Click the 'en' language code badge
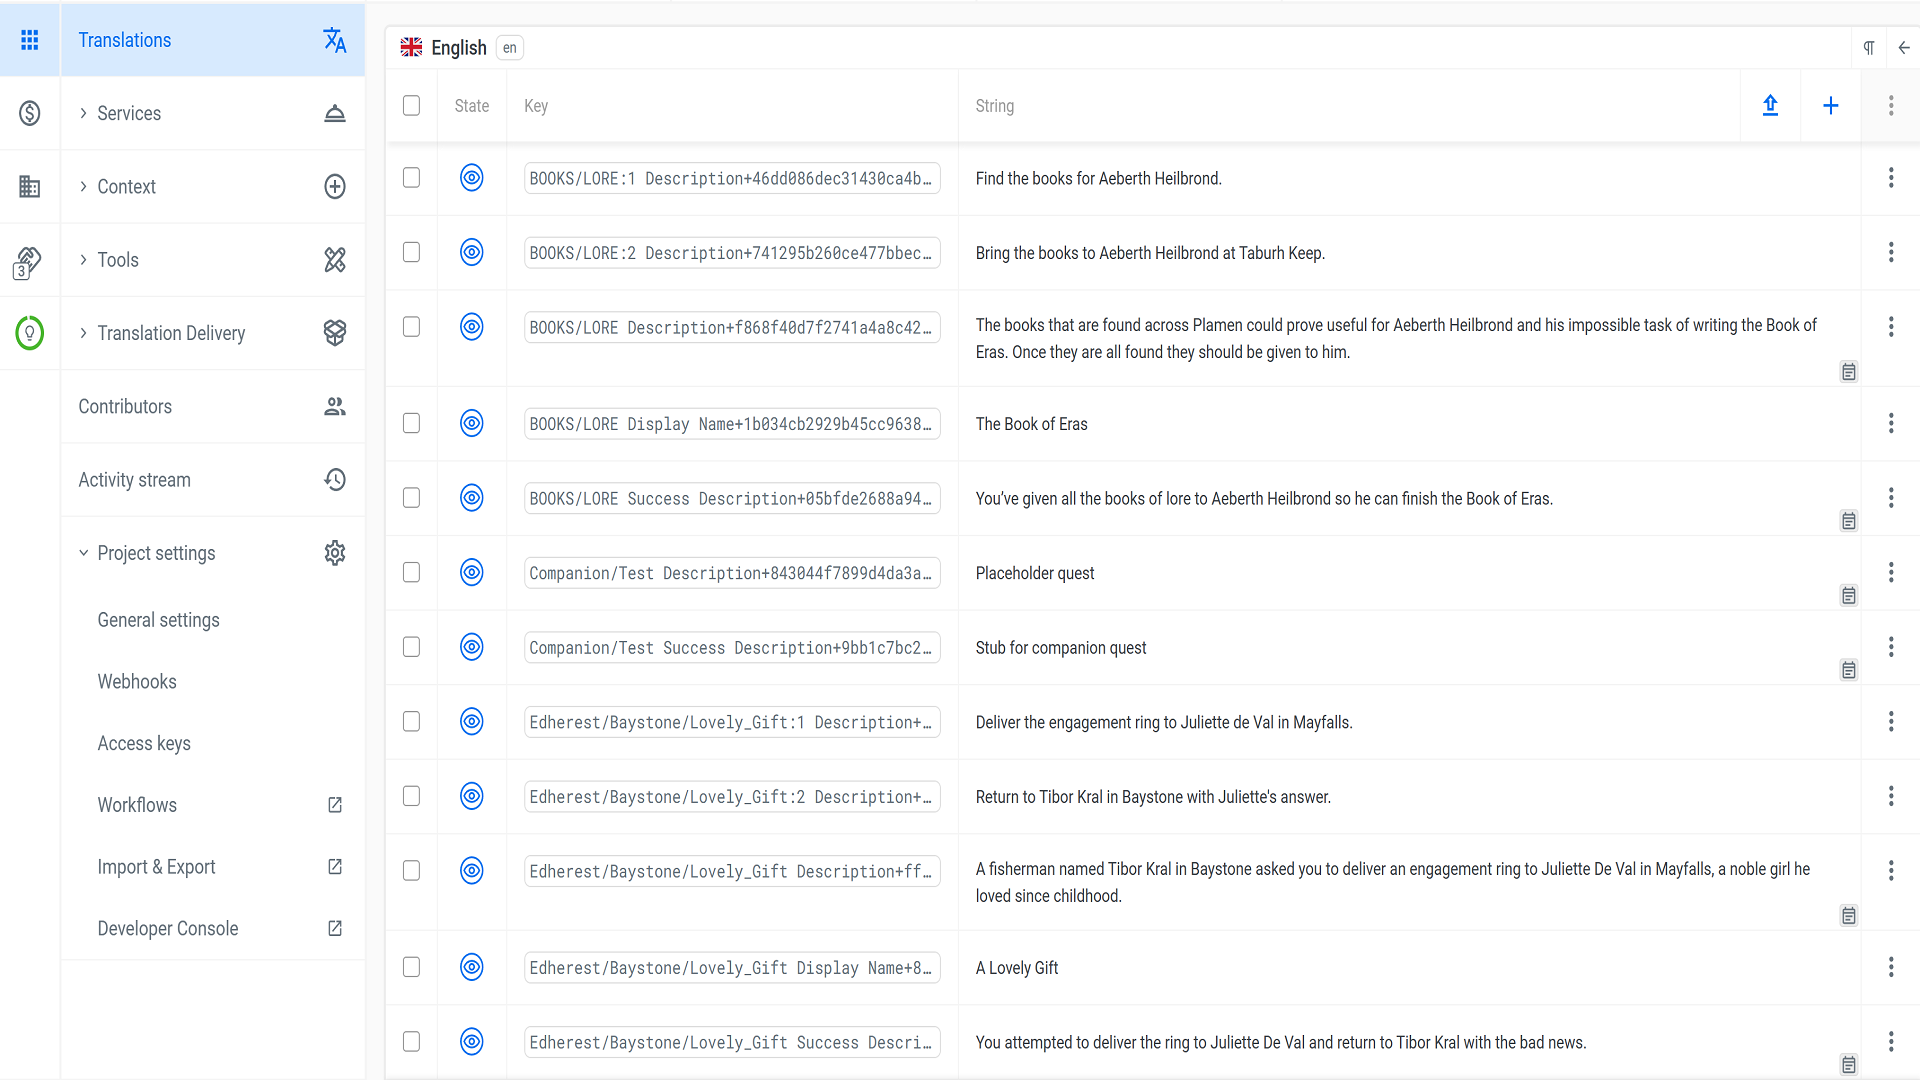 [510, 48]
